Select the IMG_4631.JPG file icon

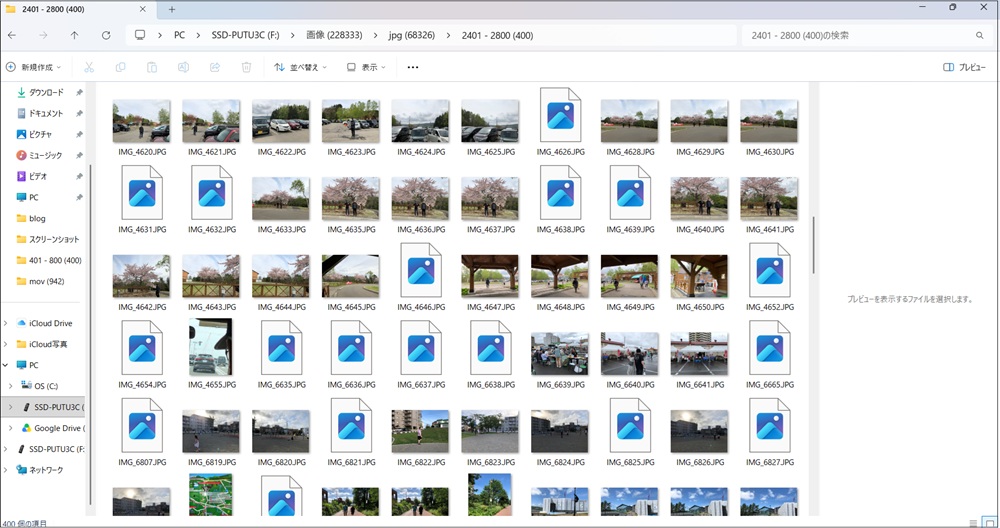pos(142,192)
